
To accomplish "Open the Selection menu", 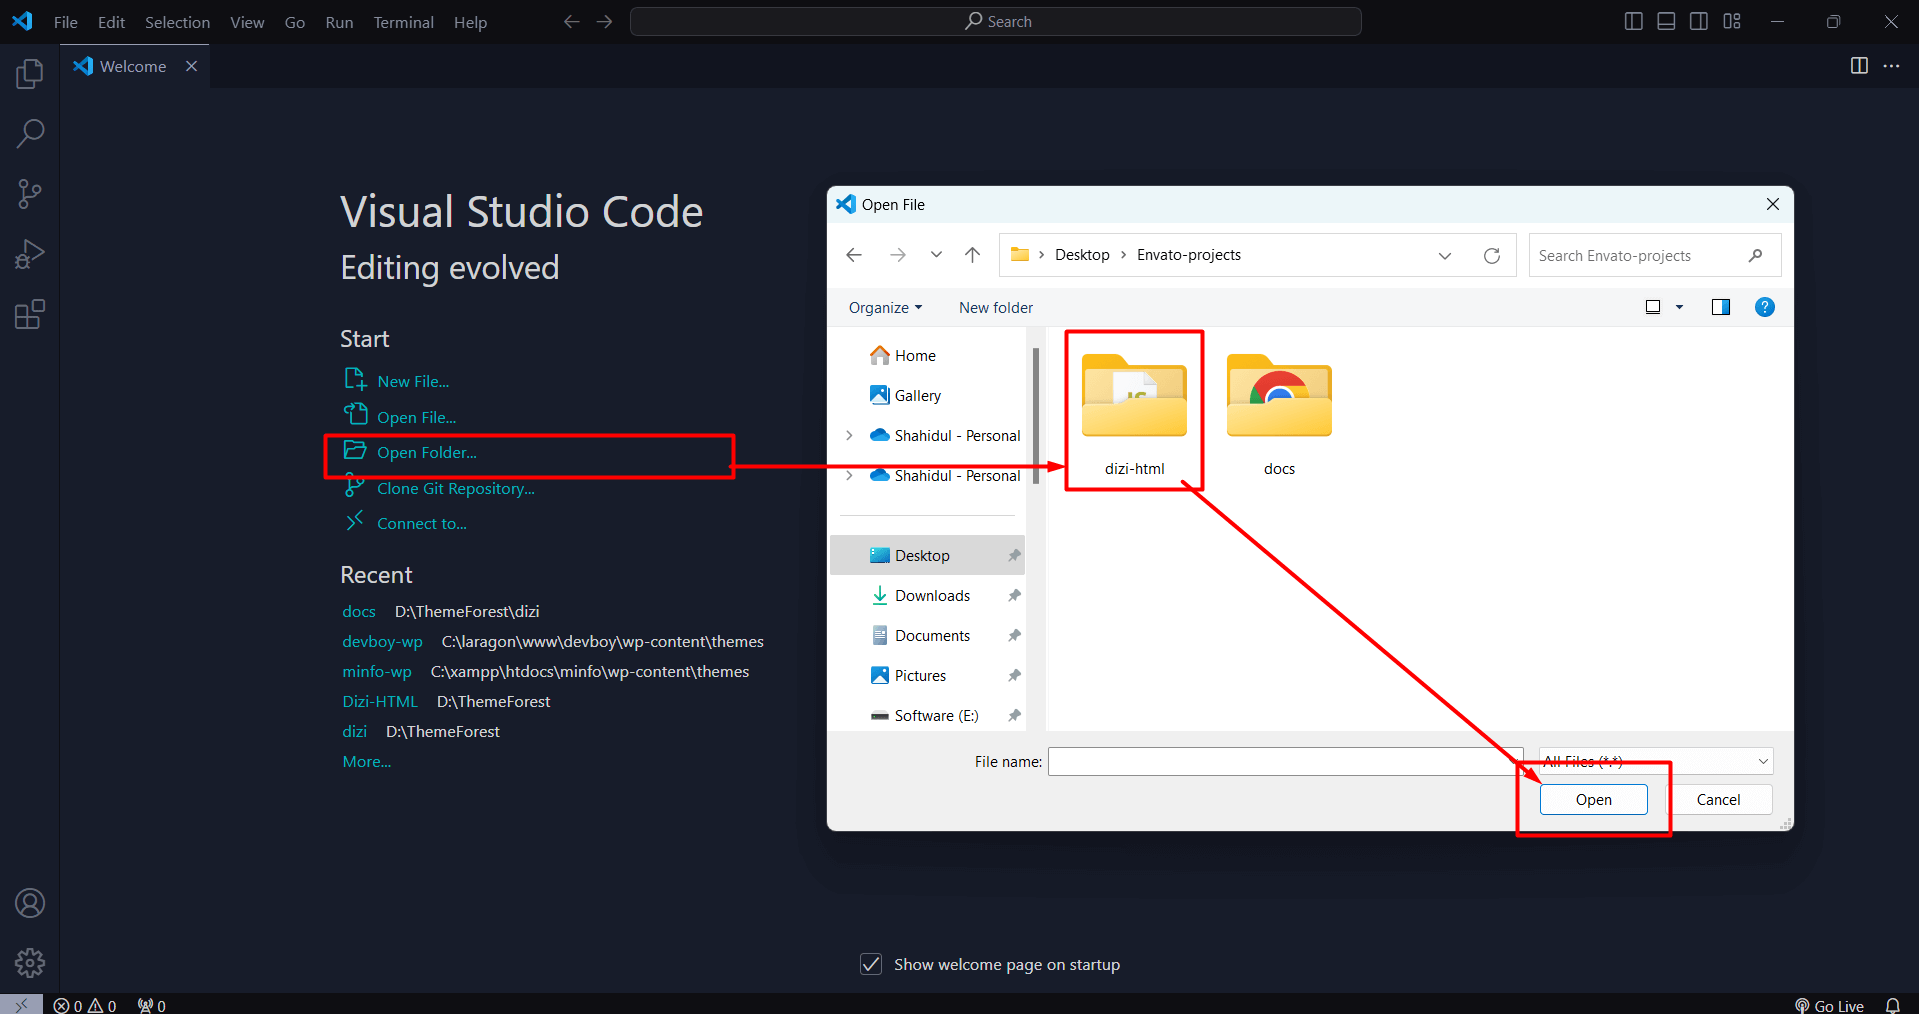I will pos(177,22).
